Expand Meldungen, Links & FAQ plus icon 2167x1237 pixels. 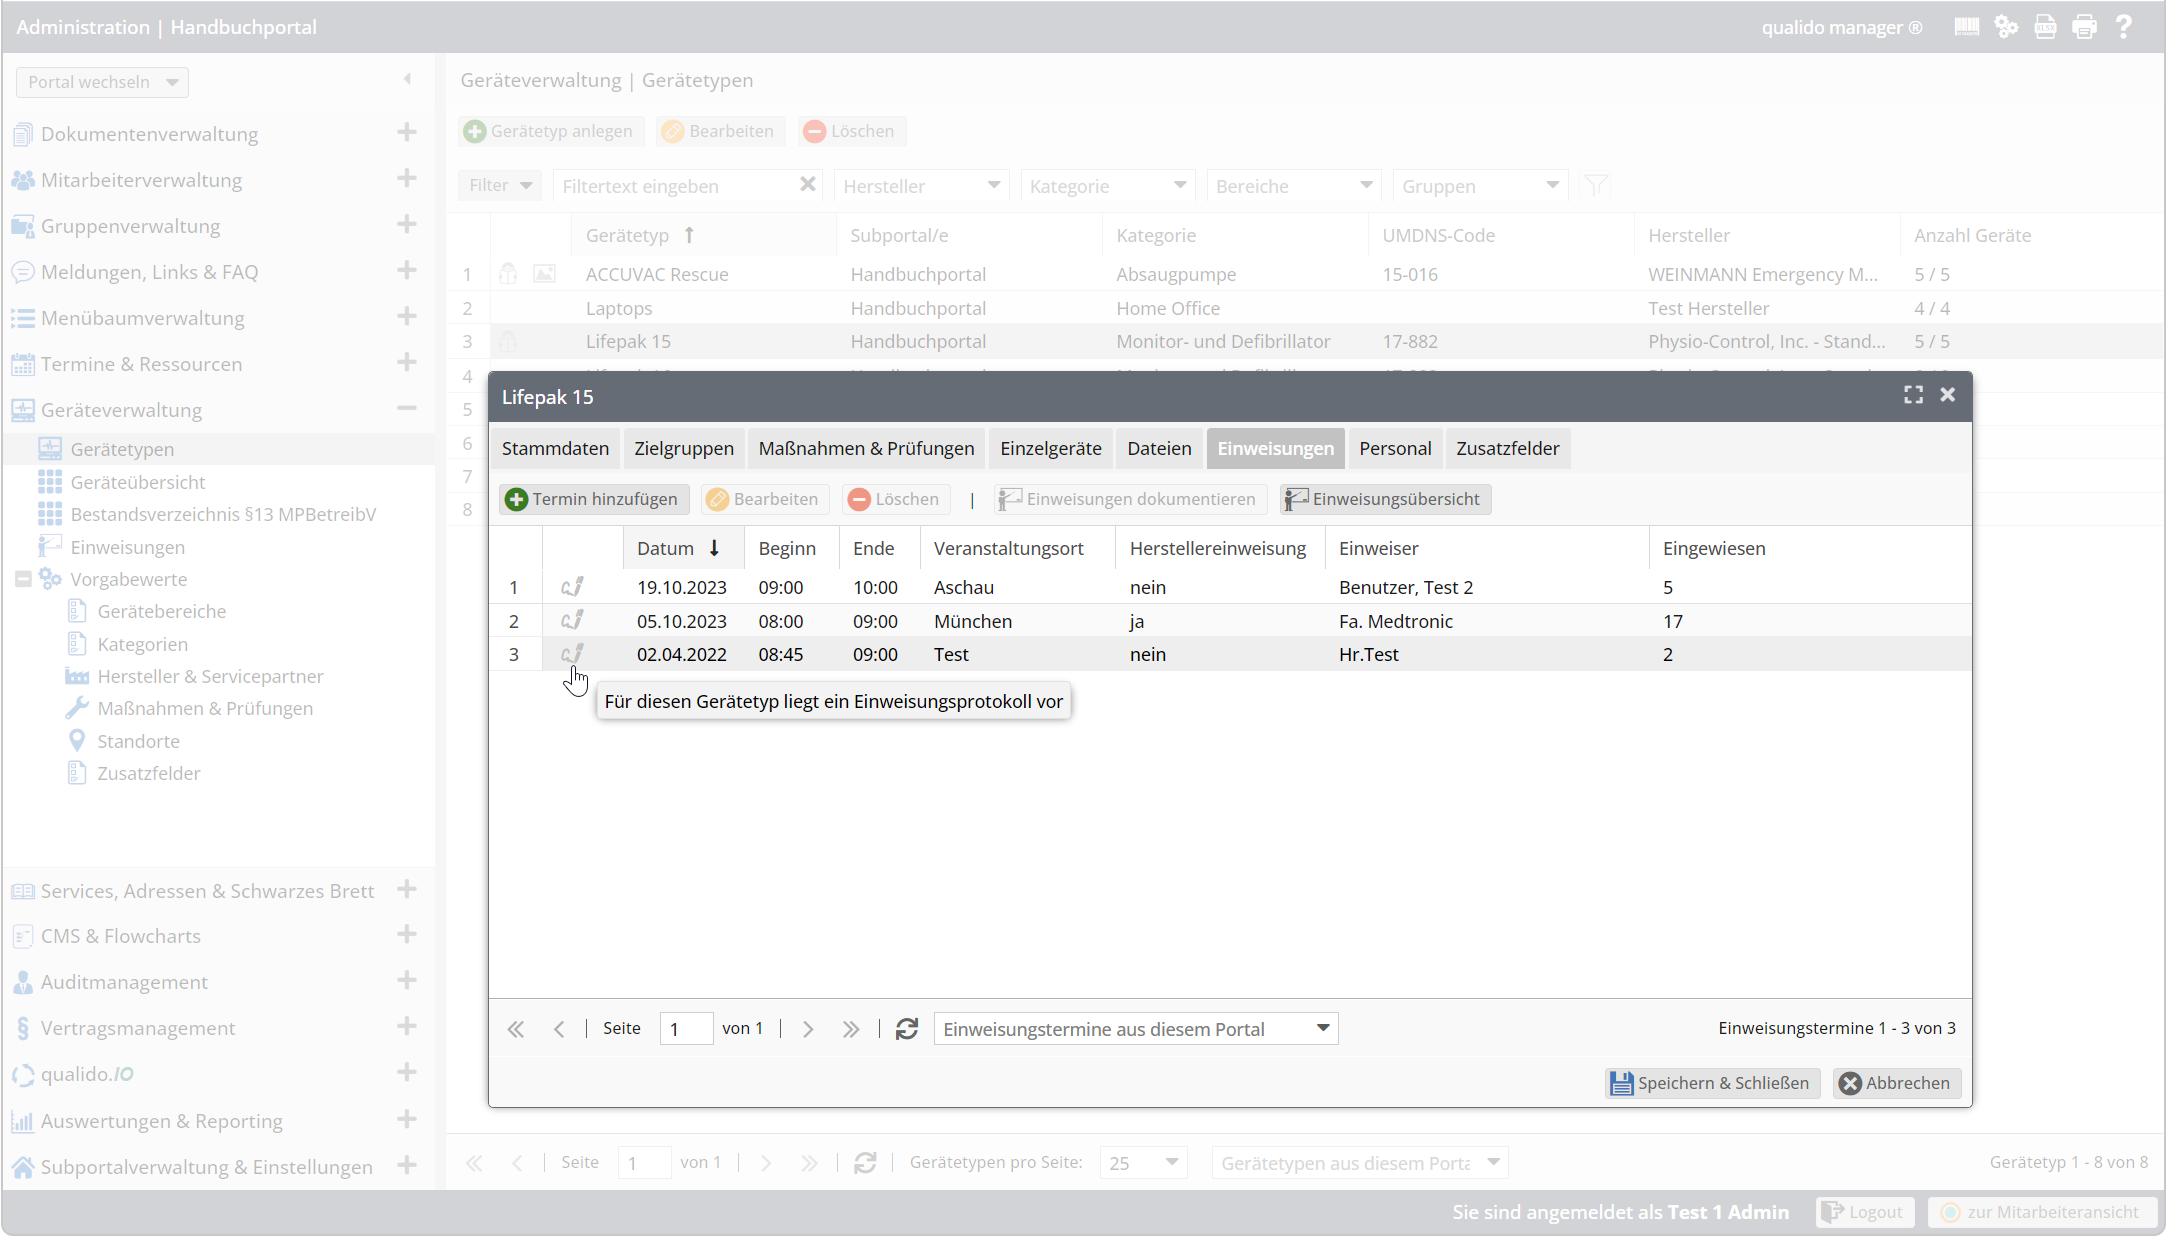(406, 270)
